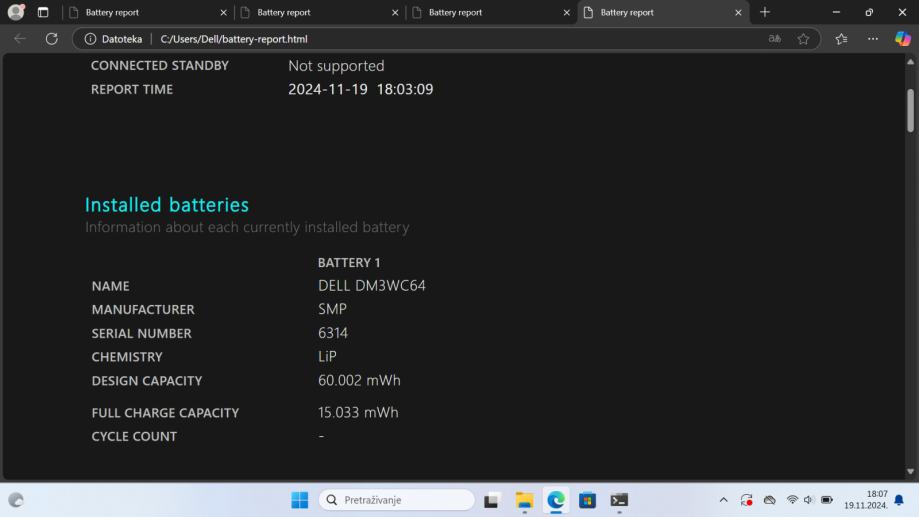Reload the battery report page
This screenshot has height=517, width=919.
click(x=52, y=39)
